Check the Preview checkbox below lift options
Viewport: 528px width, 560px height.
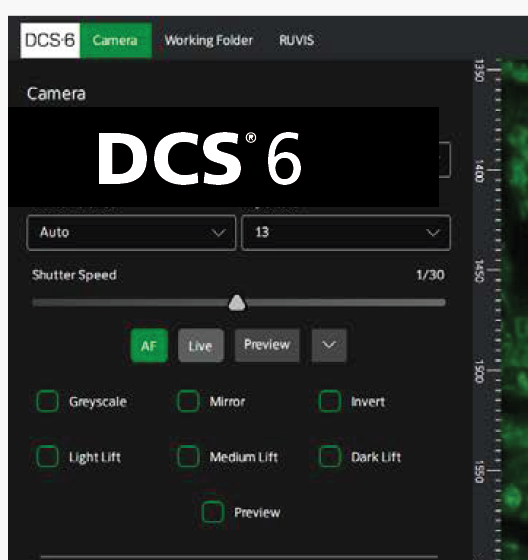click(213, 512)
